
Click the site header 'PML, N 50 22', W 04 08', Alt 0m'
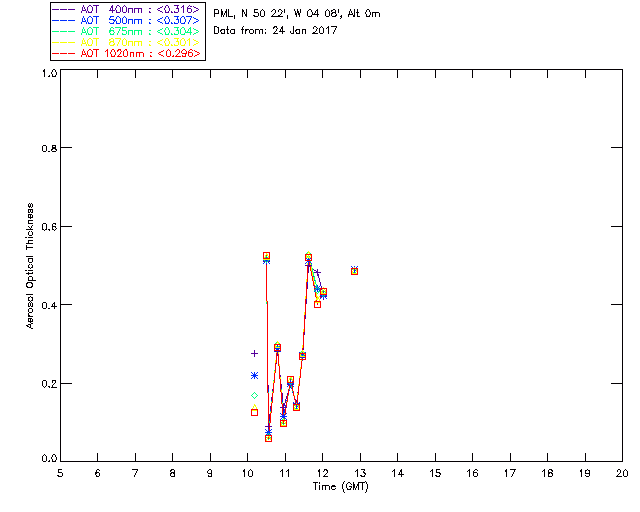pos(297,13)
